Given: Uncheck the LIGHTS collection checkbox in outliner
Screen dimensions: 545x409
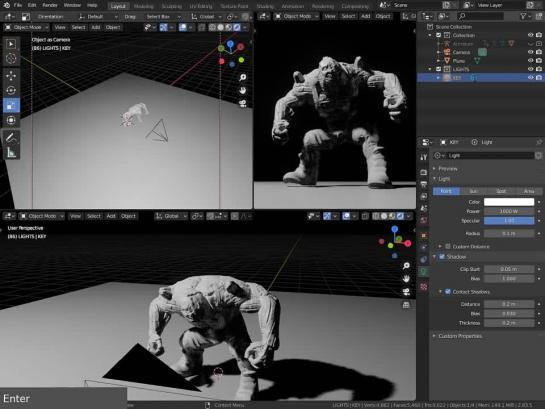Looking at the screenshot, I should tap(438, 69).
